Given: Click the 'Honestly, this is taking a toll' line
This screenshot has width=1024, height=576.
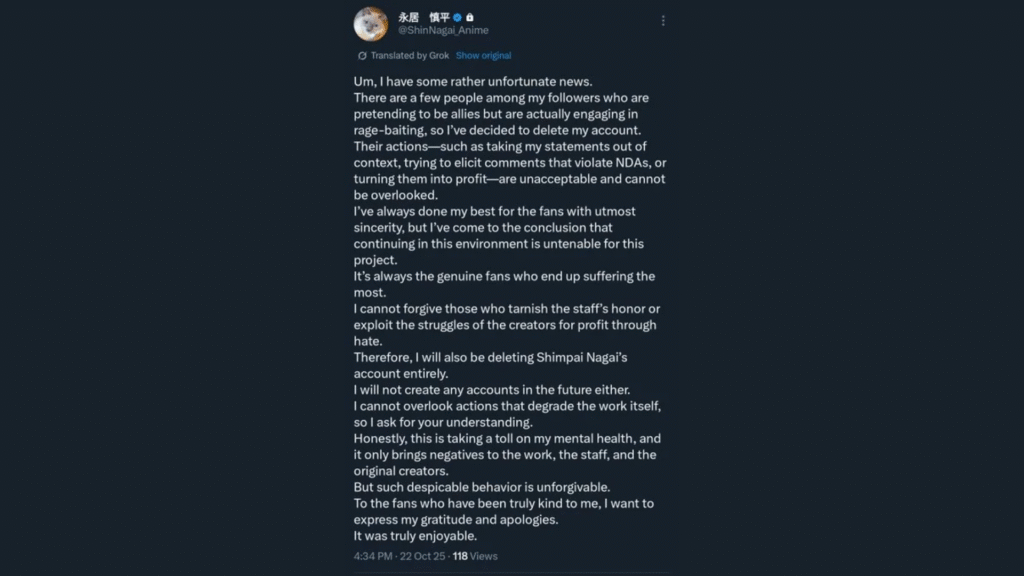Looking at the screenshot, I should (x=507, y=438).
